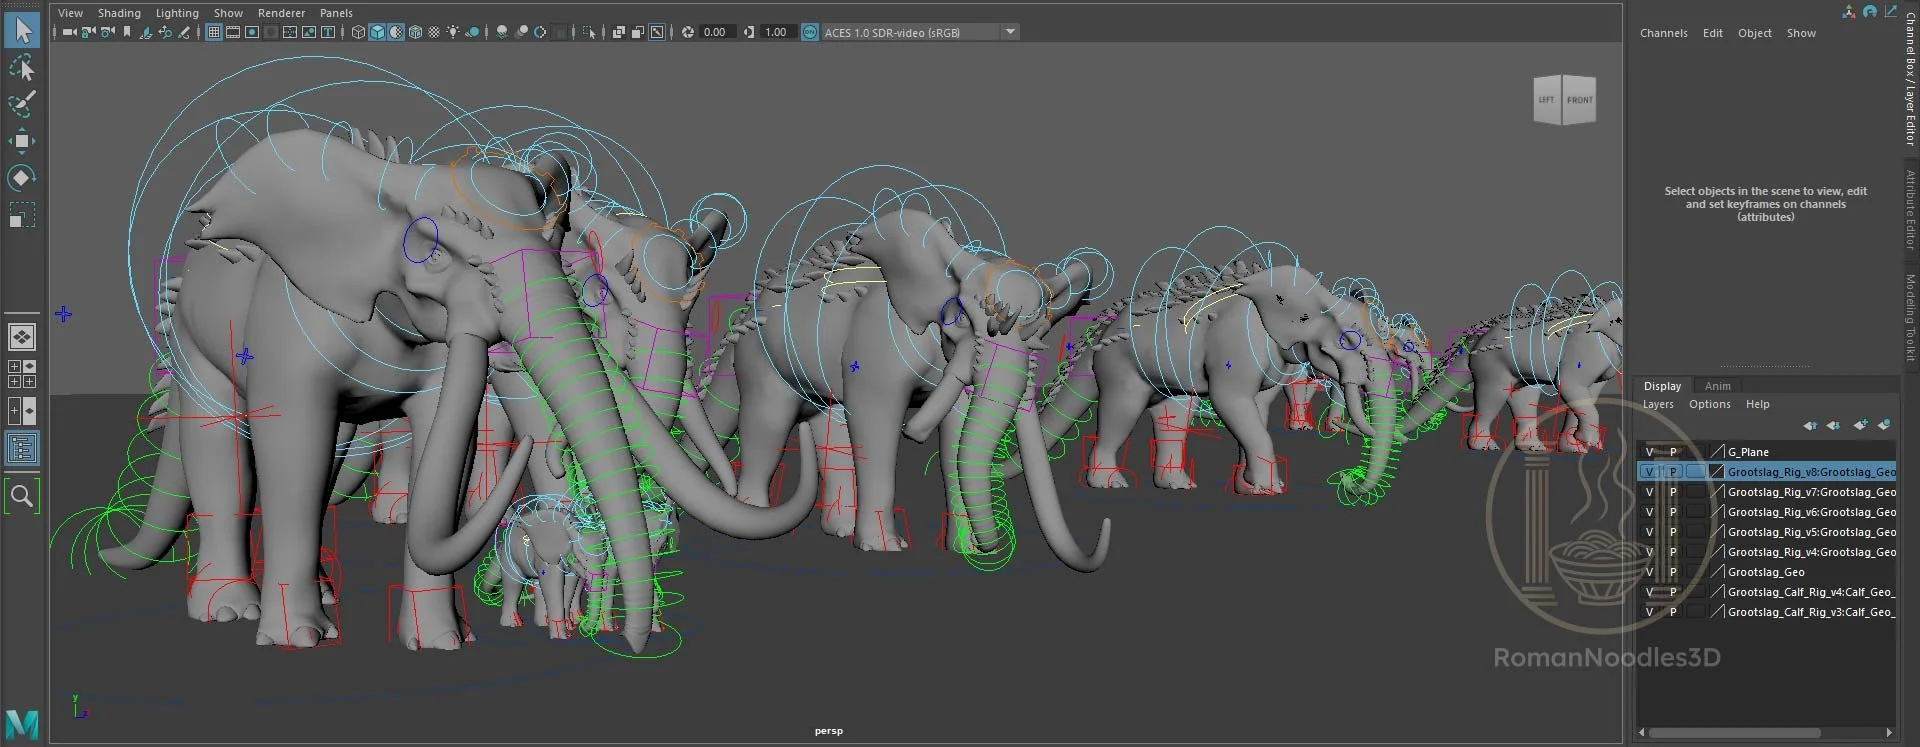Choose the Paint Selection tool
Image resolution: width=1920 pixels, height=747 pixels.
point(21,103)
